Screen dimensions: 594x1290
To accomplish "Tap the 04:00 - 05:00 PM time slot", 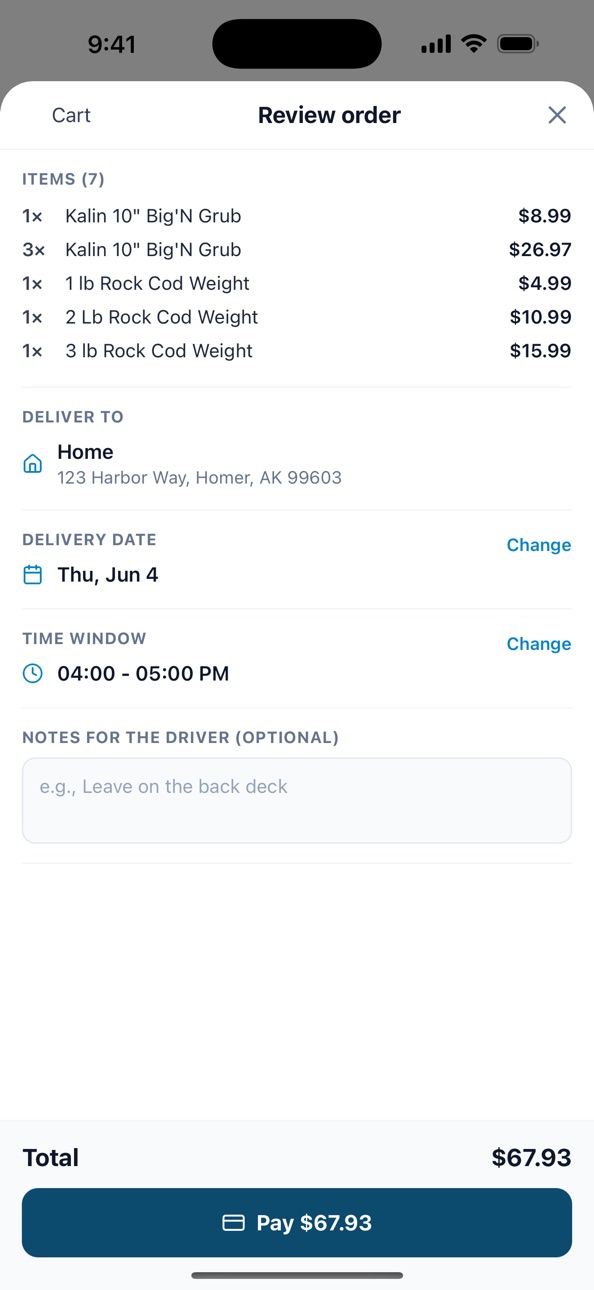I will point(143,674).
